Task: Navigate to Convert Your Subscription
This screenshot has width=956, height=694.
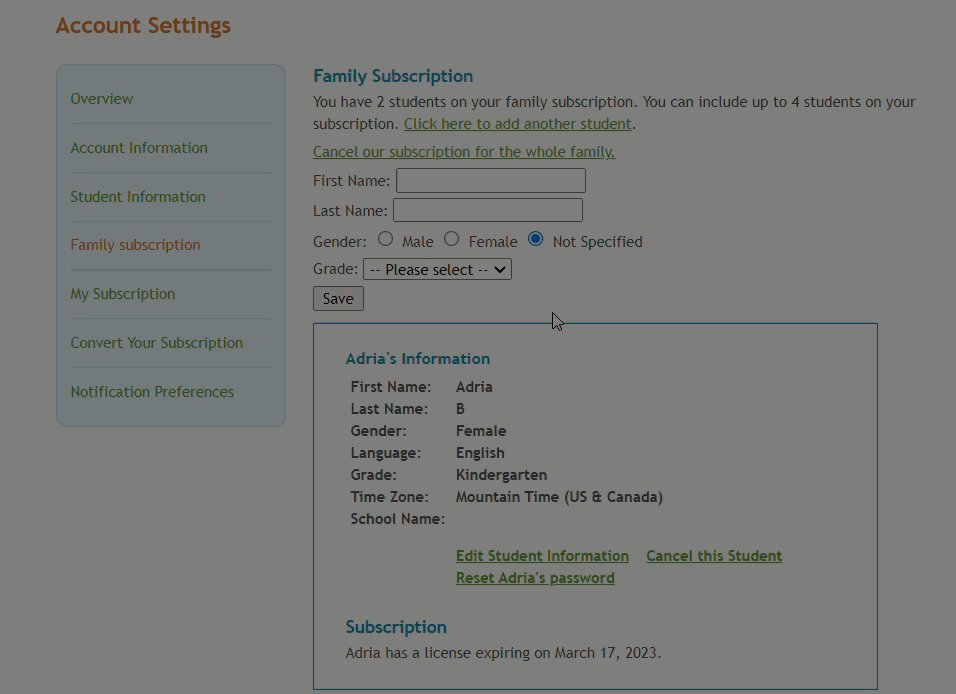Action: point(156,343)
